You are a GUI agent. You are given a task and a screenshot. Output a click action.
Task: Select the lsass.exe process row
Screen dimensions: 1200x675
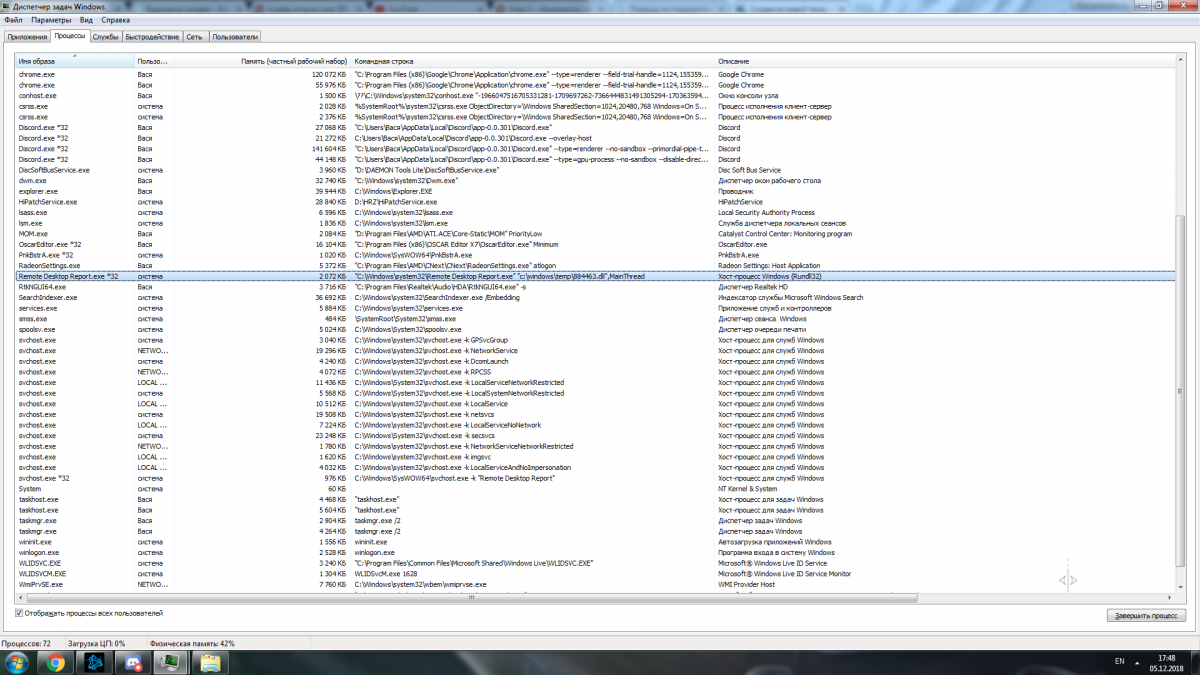[x=594, y=212]
